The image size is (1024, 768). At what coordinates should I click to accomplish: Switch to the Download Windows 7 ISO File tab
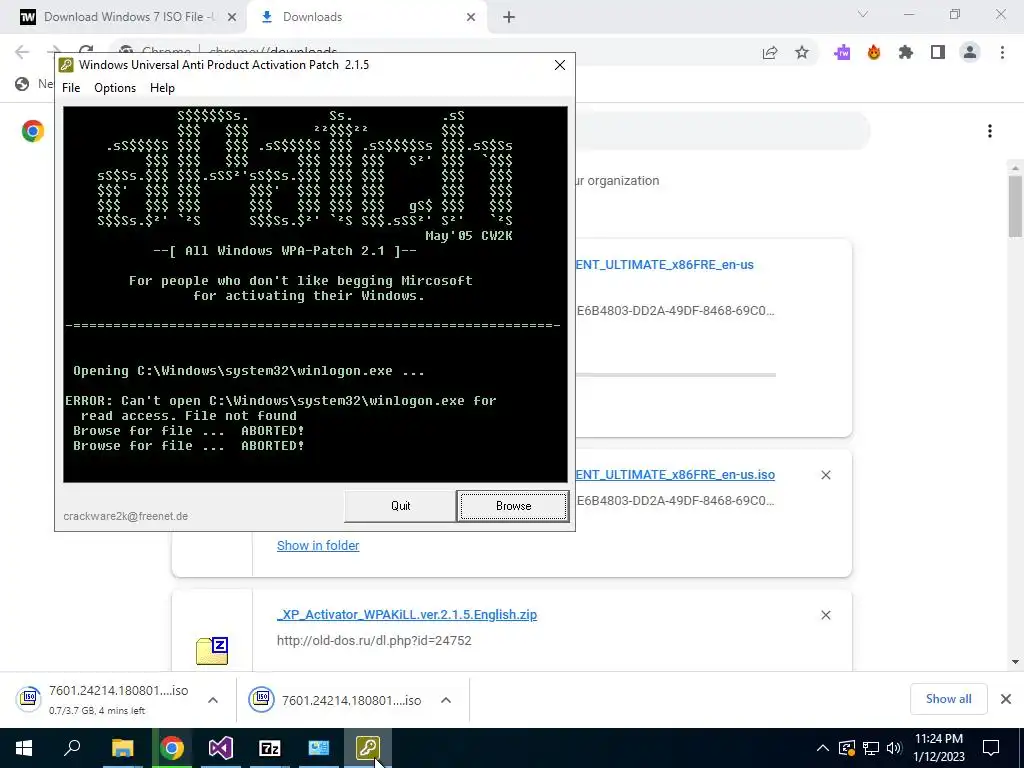128,17
